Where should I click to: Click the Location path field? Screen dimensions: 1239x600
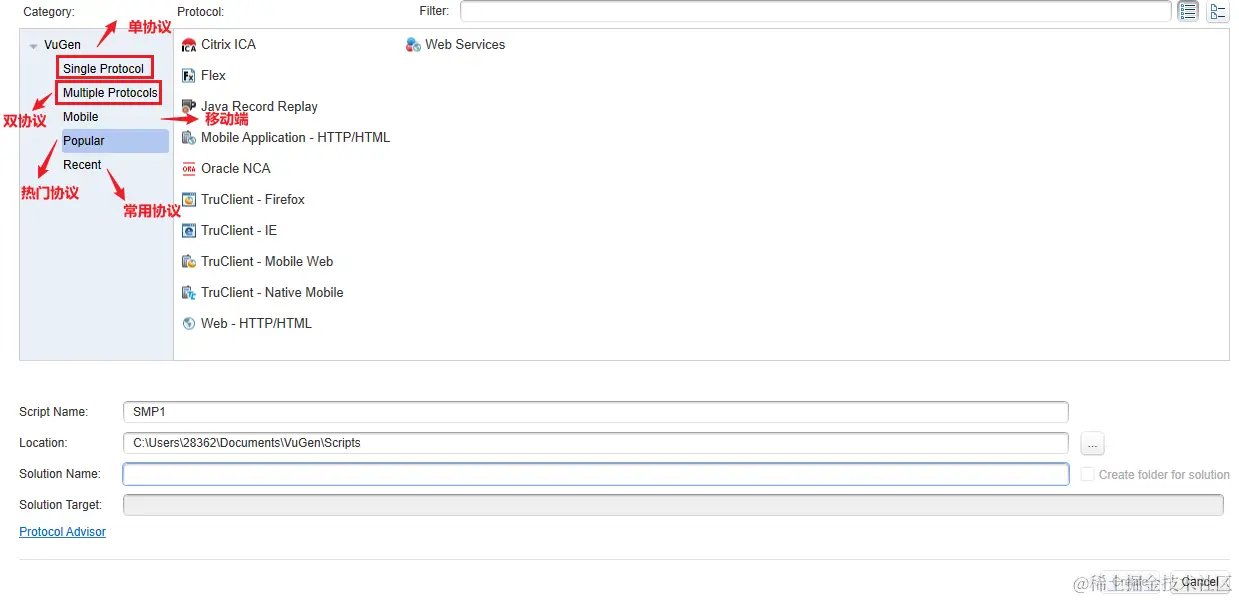click(x=596, y=443)
